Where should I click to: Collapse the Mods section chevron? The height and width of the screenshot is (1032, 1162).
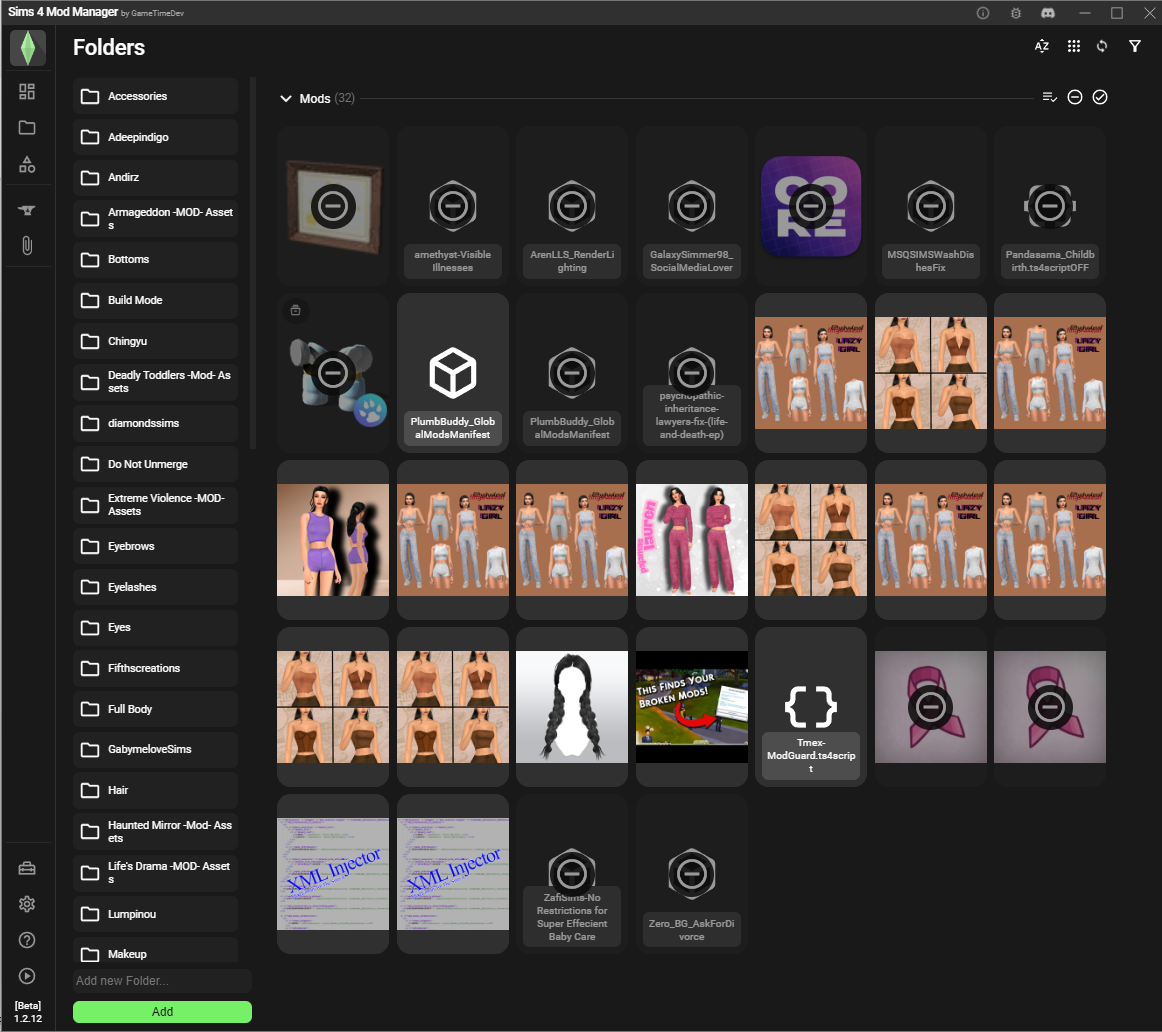285,98
